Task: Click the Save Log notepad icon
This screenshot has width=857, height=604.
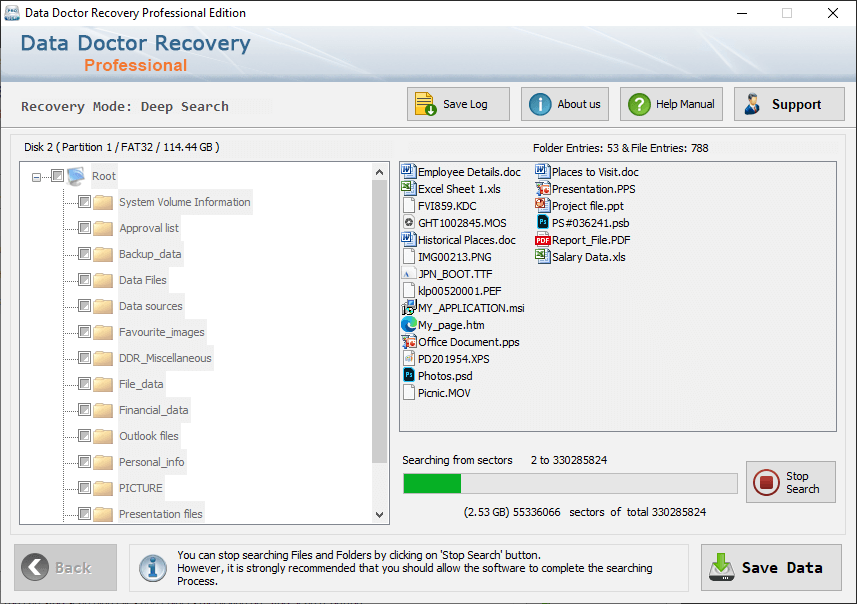Action: [x=425, y=104]
